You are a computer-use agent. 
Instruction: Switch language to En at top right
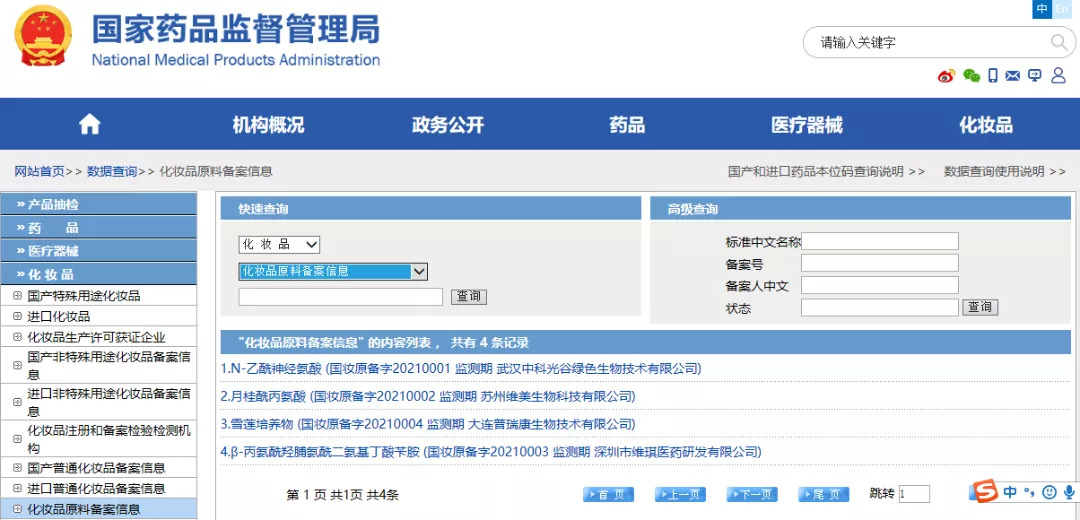coord(1061,8)
